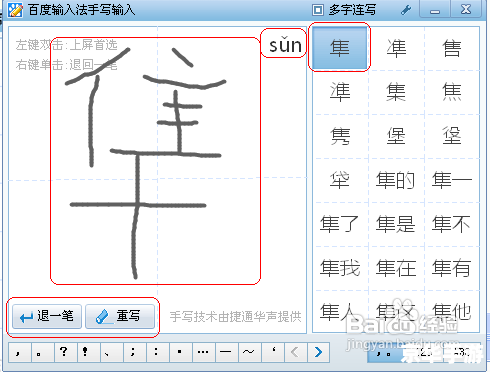Insert the question mark ？
The width and height of the screenshot is (490, 372).
66,352
